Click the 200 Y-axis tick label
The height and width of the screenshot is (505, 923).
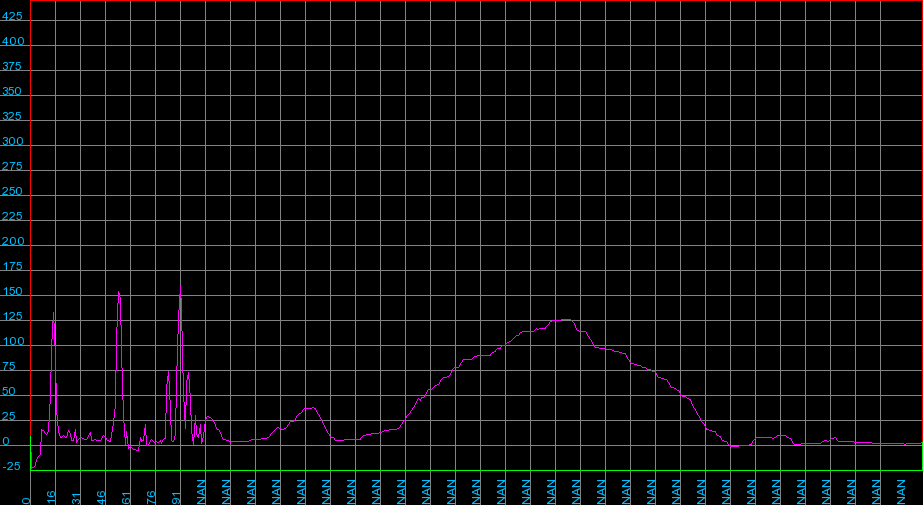(12, 242)
